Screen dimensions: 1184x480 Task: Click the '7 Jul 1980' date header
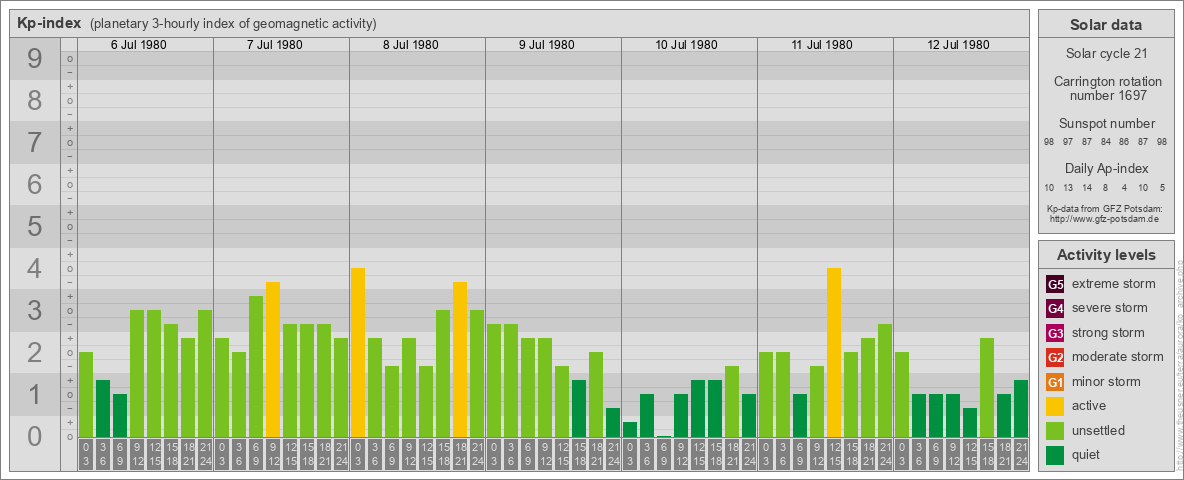click(275, 45)
